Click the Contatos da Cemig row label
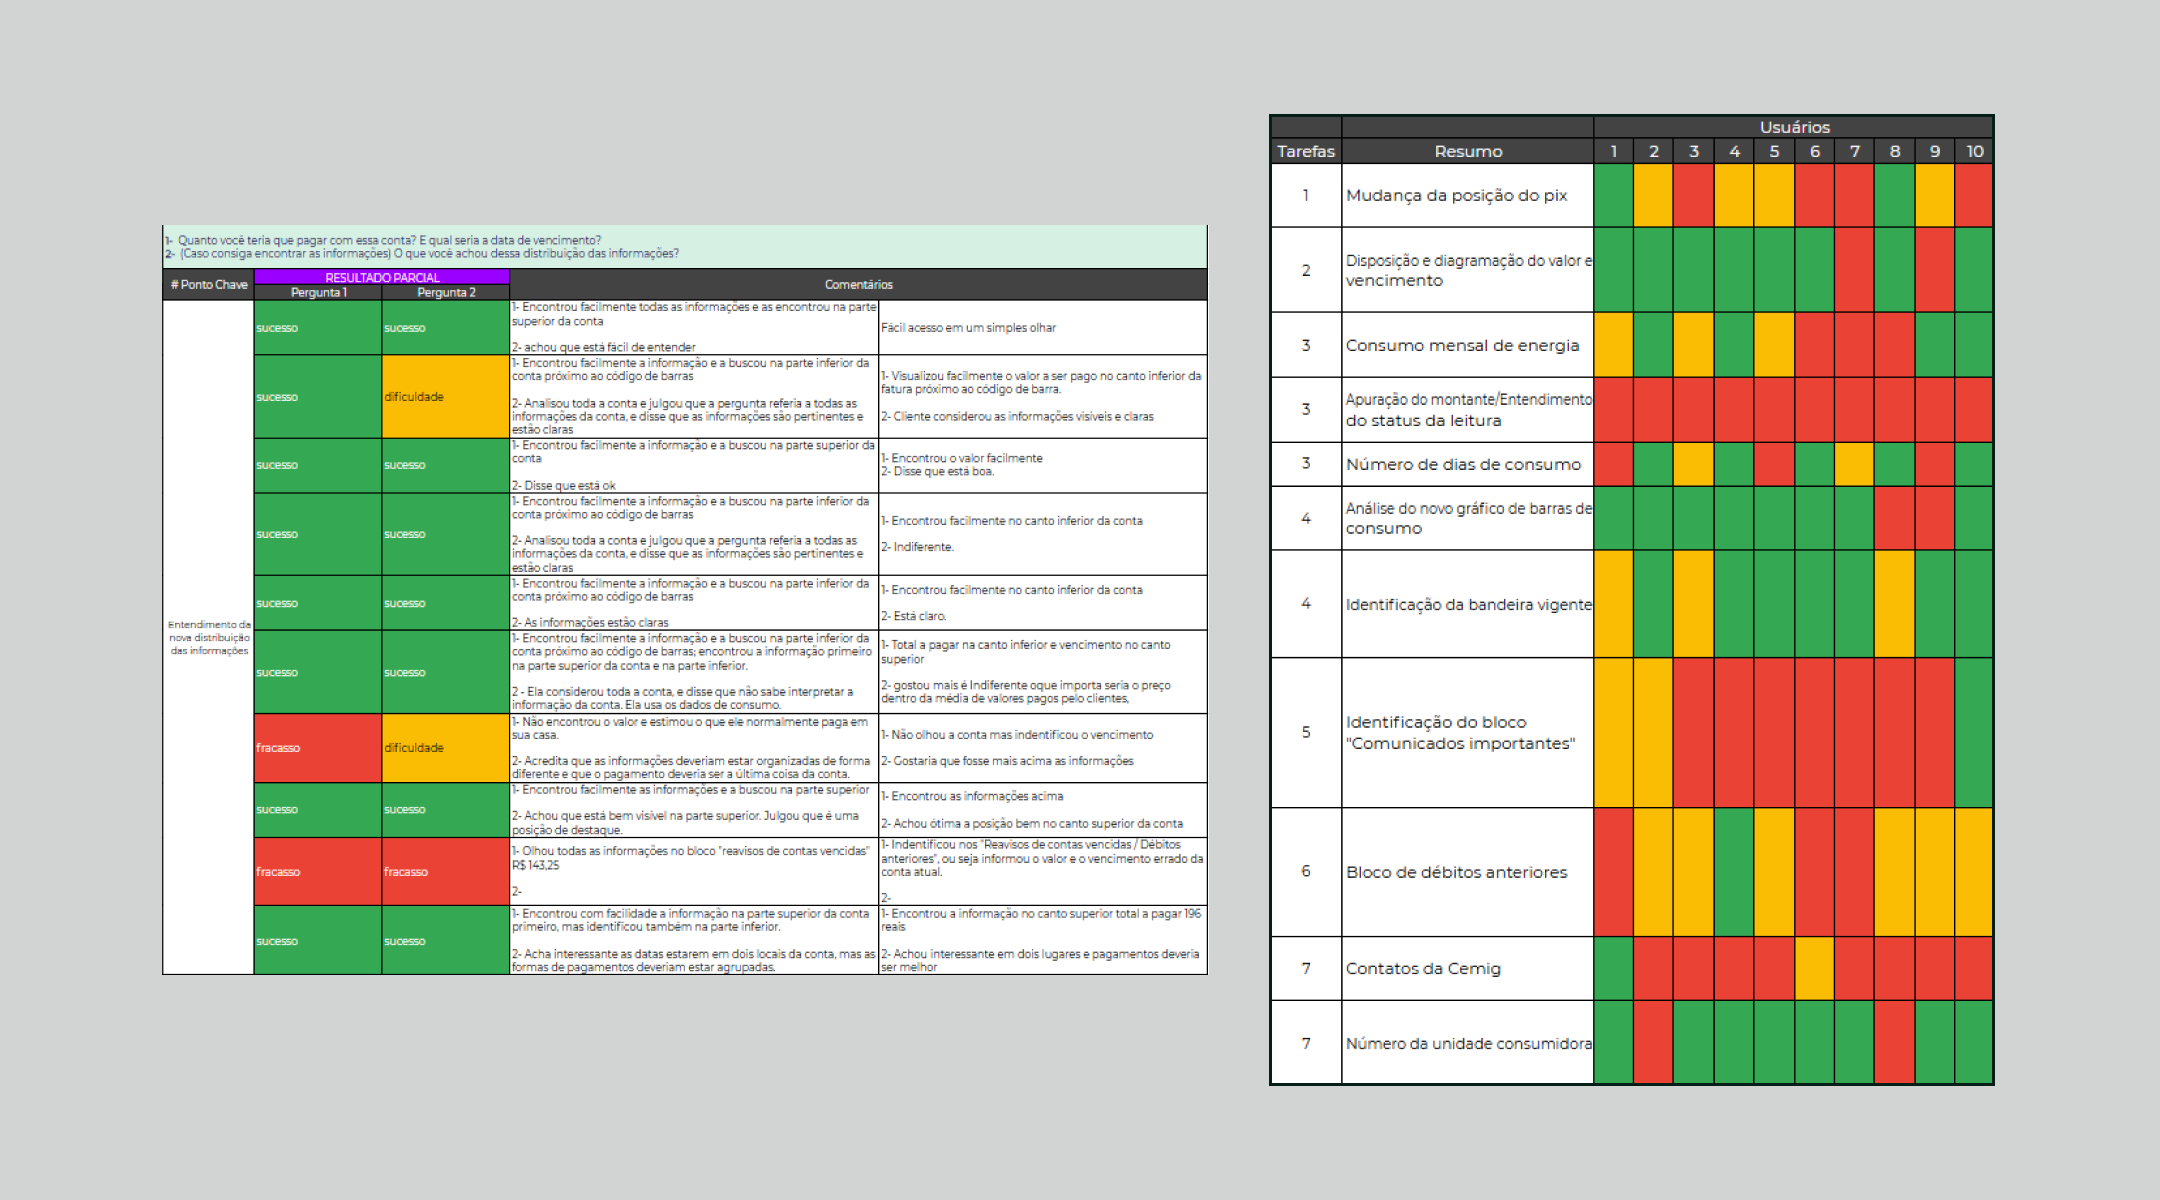The width and height of the screenshot is (2160, 1200). 1422,968
